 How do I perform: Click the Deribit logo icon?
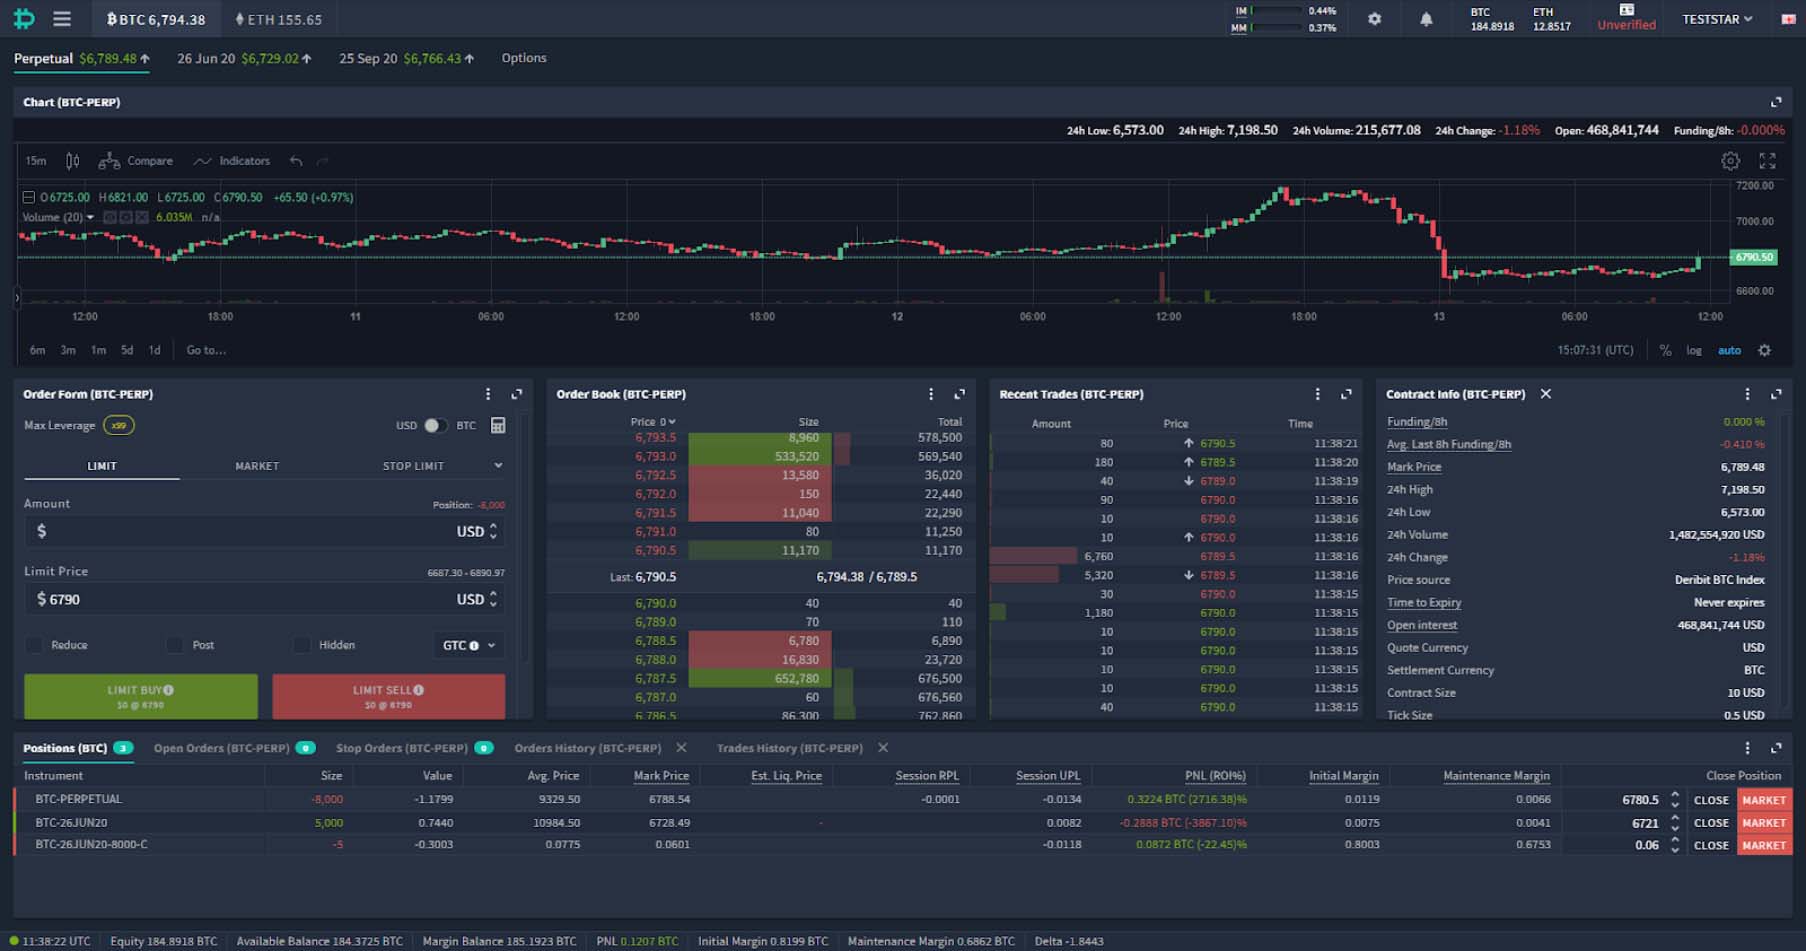coord(24,19)
